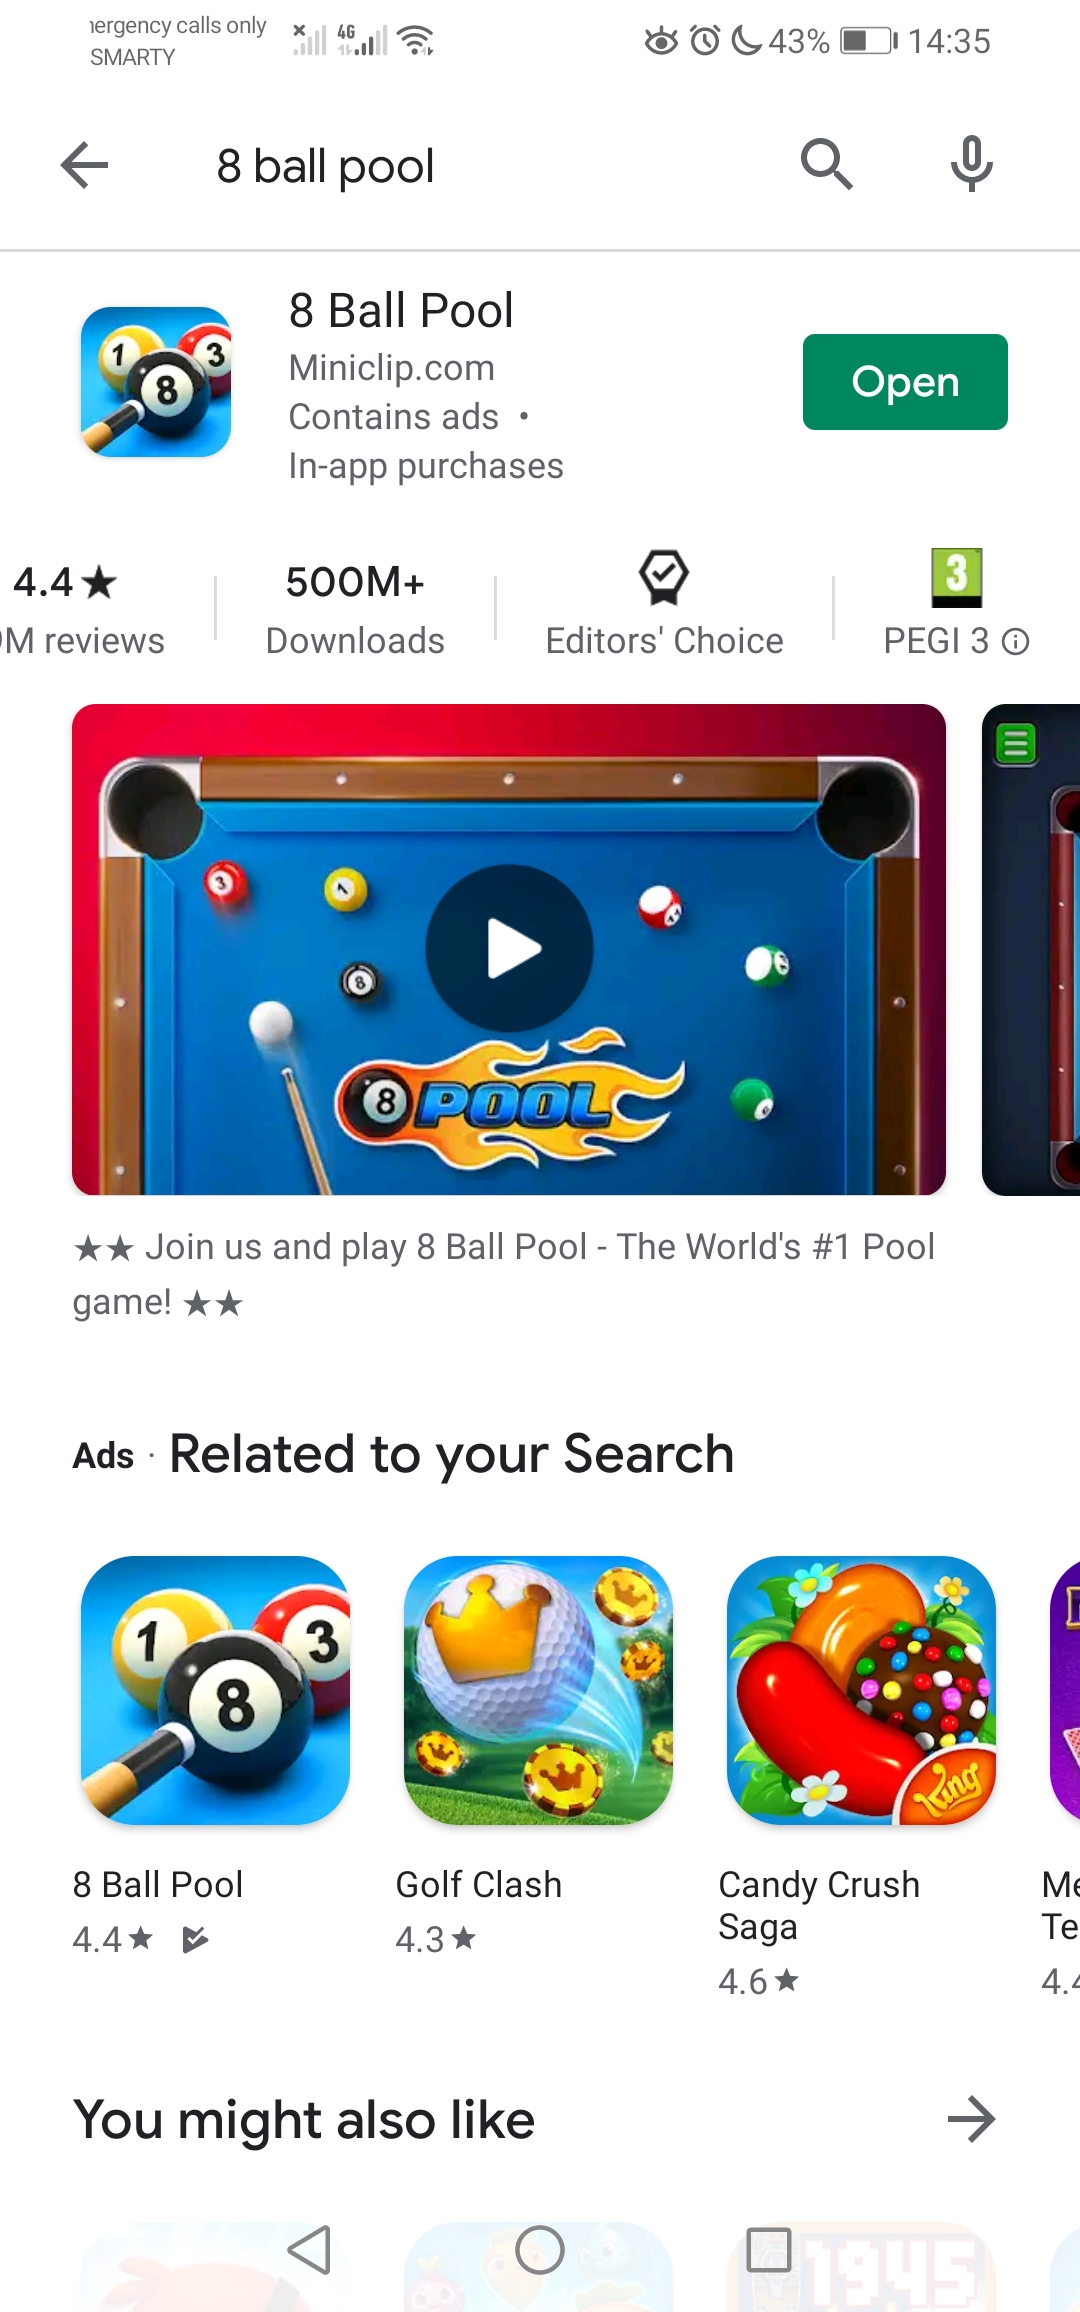Image resolution: width=1080 pixels, height=2312 pixels.
Task: Tap the PEGI 3 rating badge
Action: pos(956,577)
